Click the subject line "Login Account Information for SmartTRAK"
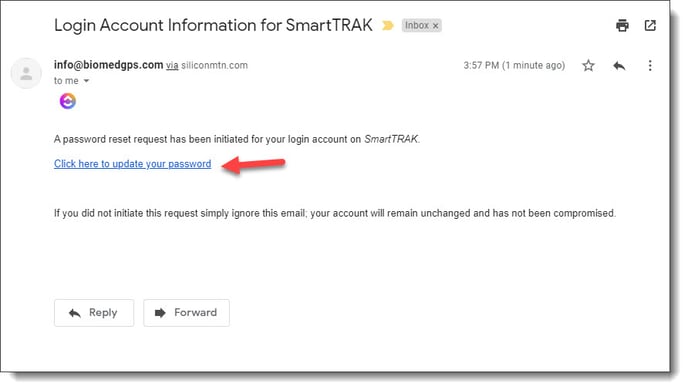688x390 pixels. tap(213, 25)
